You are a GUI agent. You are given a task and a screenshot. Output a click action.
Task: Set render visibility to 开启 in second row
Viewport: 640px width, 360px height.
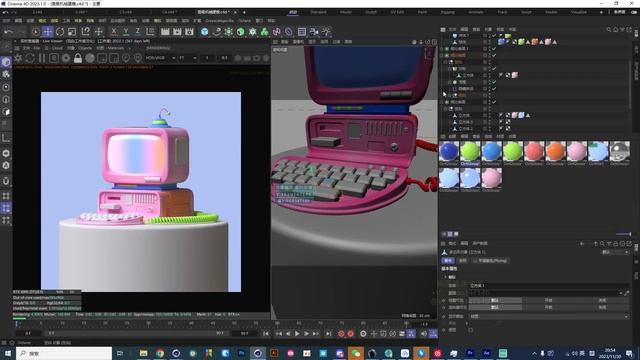click(548, 307)
